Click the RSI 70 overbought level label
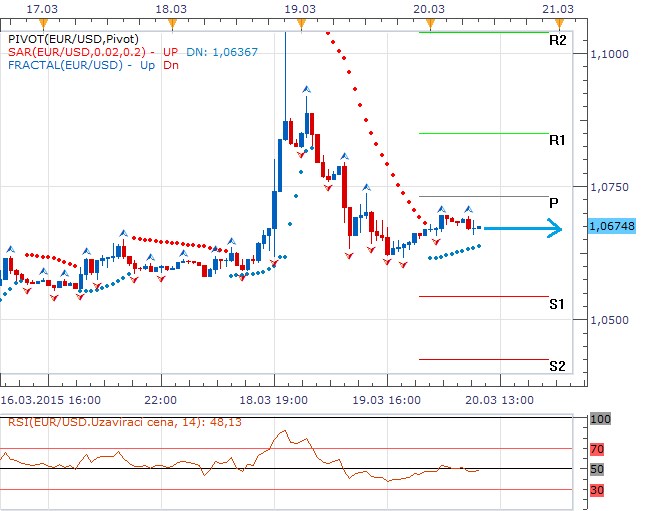The image size is (645, 511). point(599,449)
